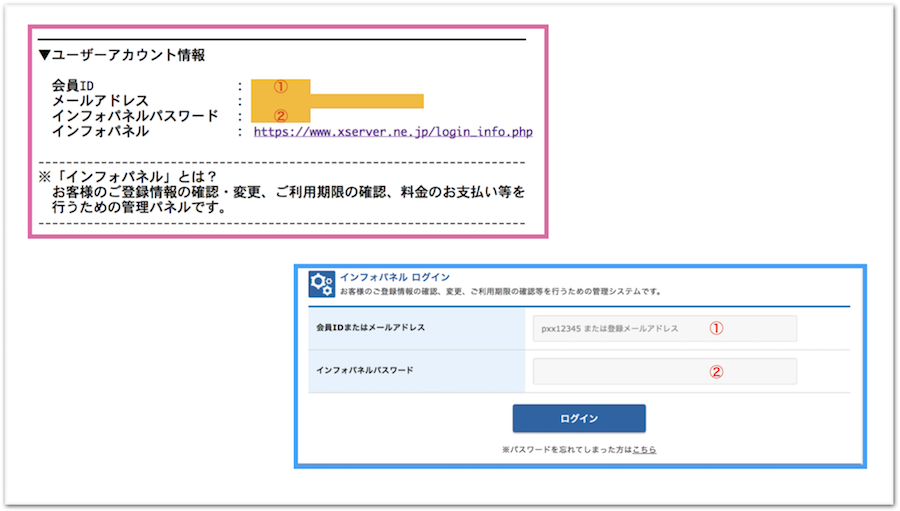Click the ※パスワードを忘れてしまった方は text
The height and width of the screenshot is (511, 900).
click(x=566, y=450)
